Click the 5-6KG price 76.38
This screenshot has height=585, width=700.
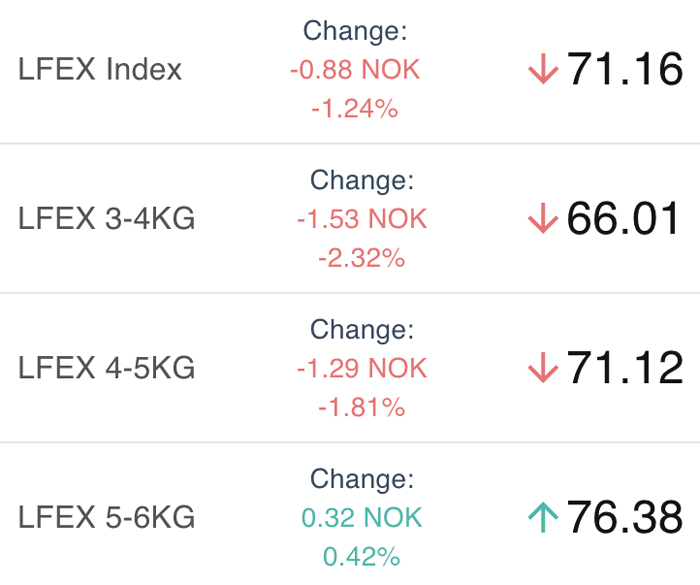coord(625,517)
